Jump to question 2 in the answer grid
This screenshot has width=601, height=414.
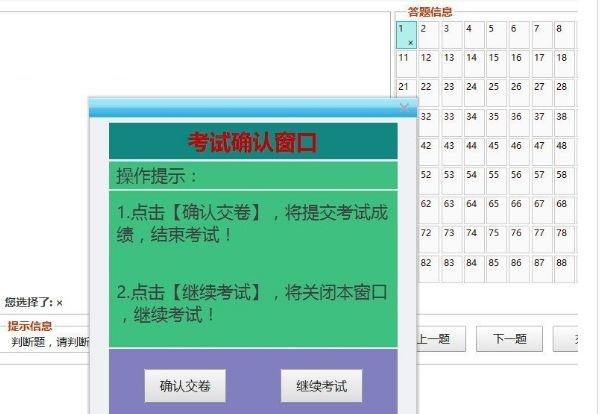pos(429,35)
